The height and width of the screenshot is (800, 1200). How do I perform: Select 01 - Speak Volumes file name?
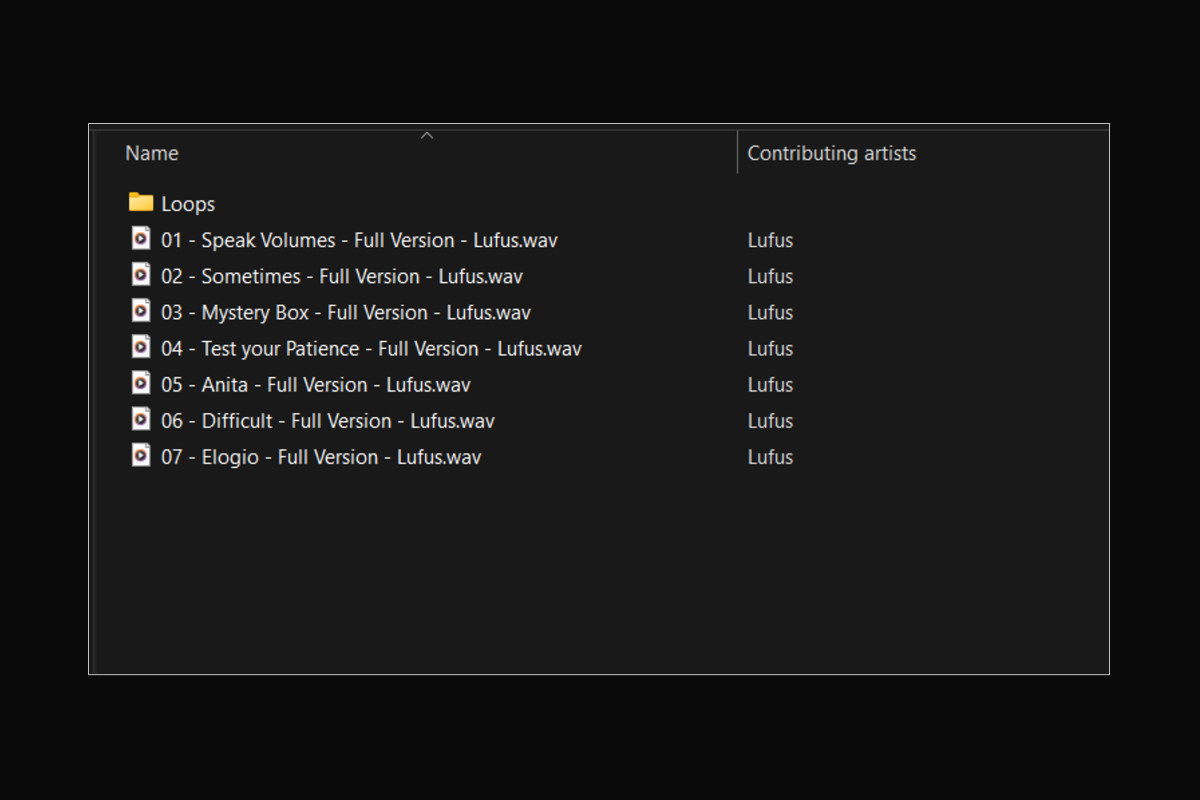[x=359, y=240]
